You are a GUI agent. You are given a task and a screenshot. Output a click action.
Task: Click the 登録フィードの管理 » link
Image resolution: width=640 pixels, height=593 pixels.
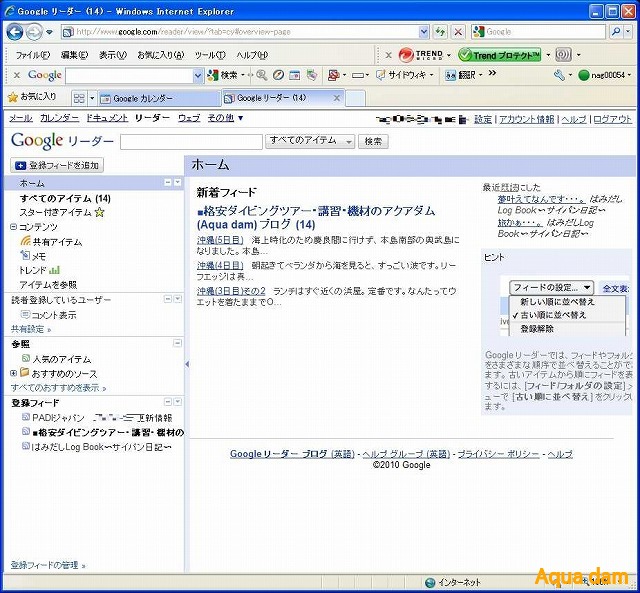coord(48,565)
